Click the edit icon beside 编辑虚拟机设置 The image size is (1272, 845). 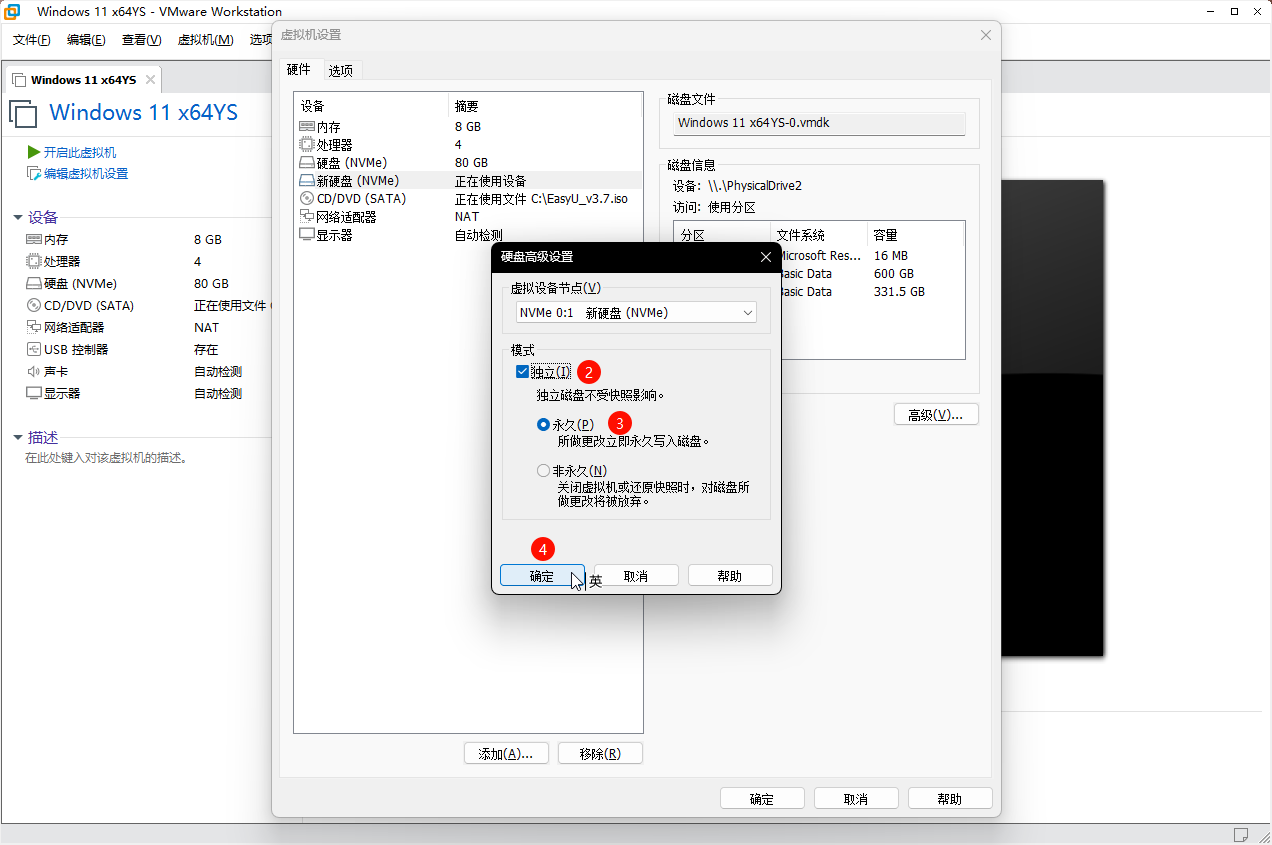click(x=34, y=174)
